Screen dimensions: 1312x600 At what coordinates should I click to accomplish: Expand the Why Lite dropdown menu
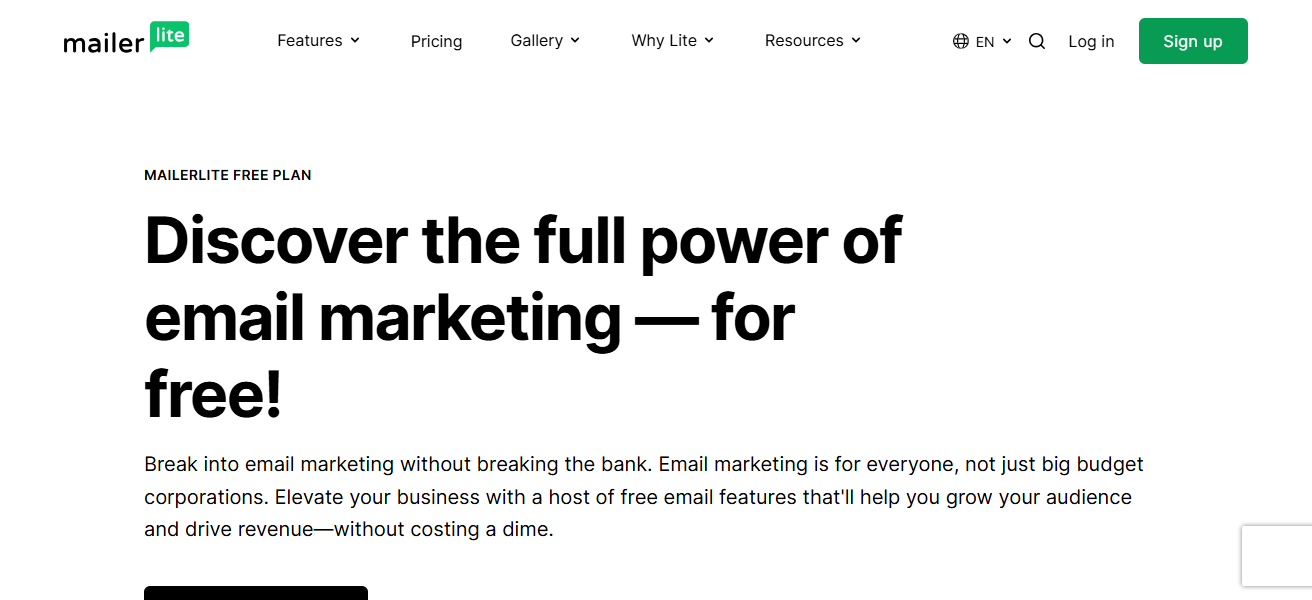point(672,40)
